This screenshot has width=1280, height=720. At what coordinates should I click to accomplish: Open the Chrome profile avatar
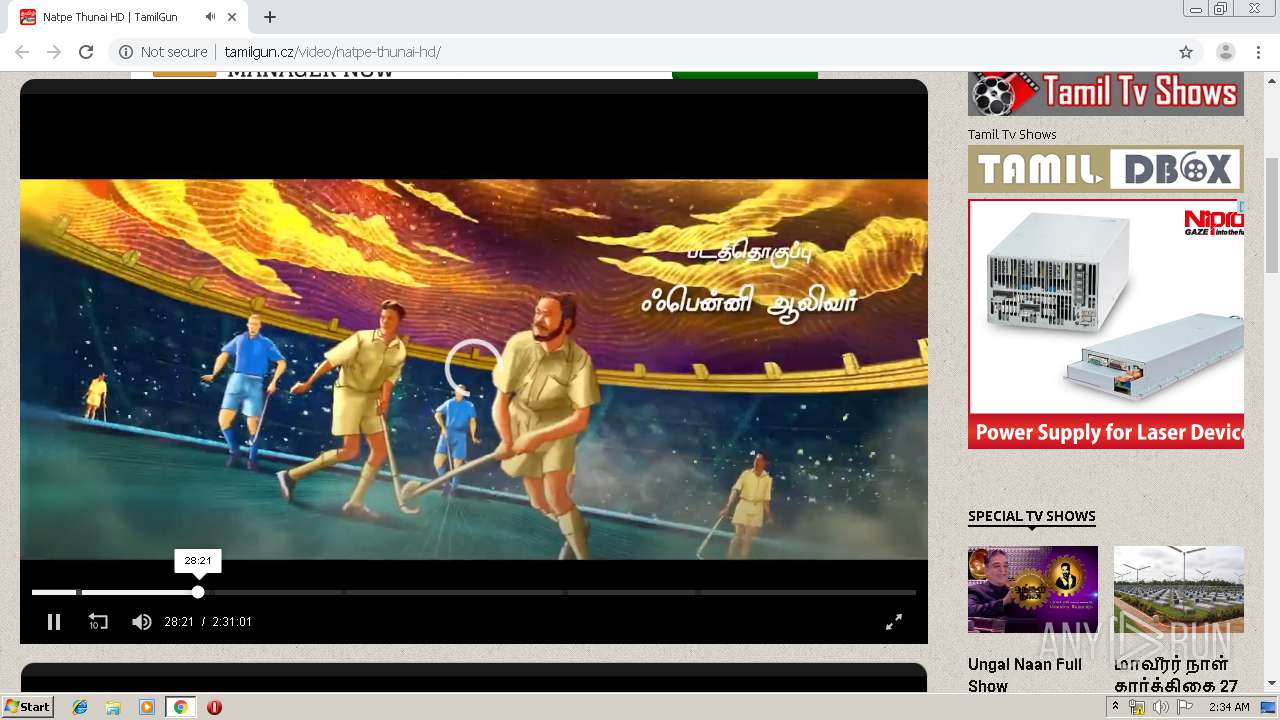[x=1225, y=52]
